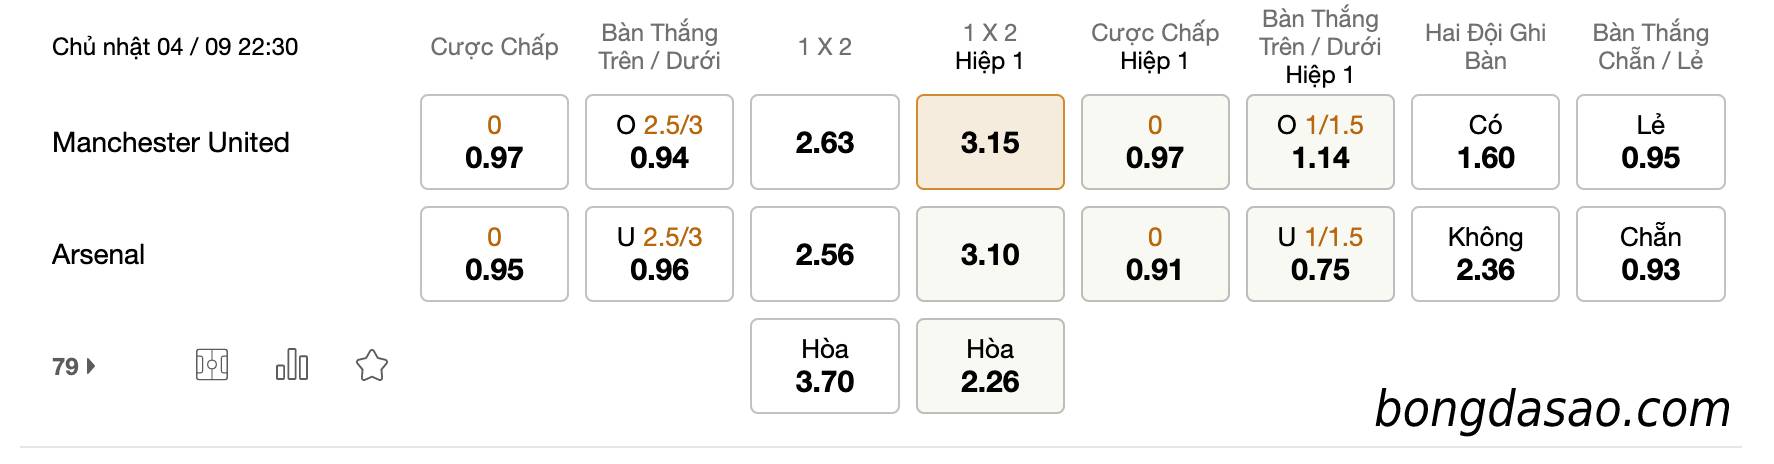Pick first-half Over 1/1.5 at 1.14
This screenshot has height=464, width=1774.
tap(1320, 142)
